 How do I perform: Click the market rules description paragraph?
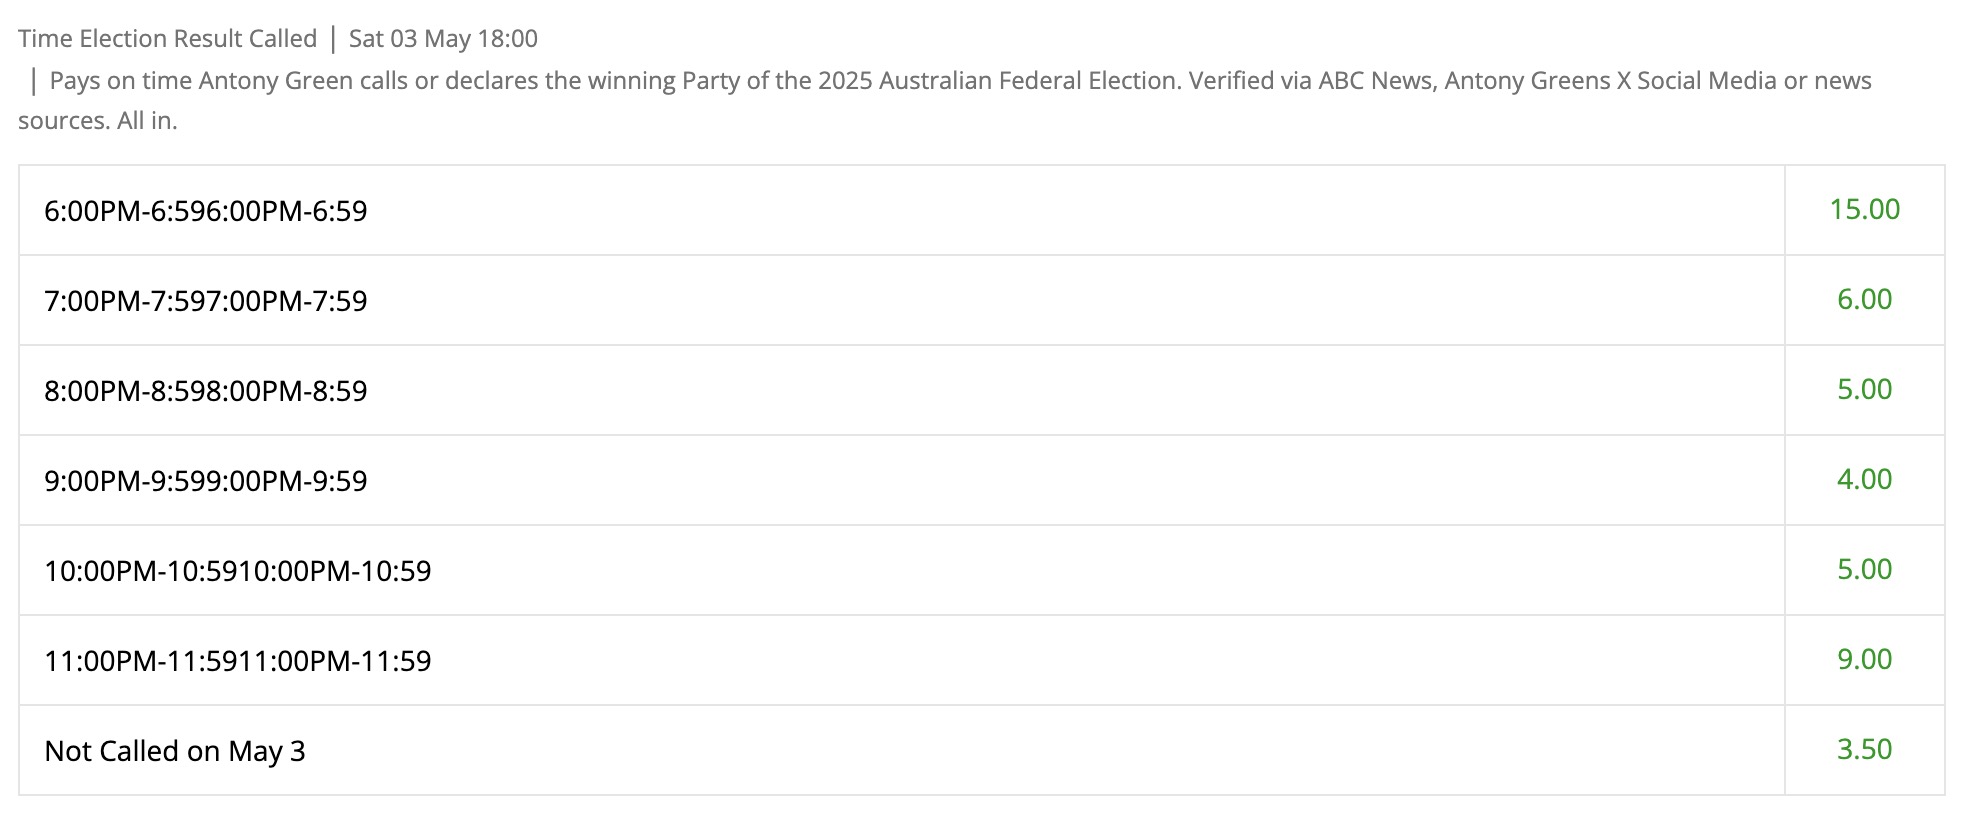tap(945, 100)
